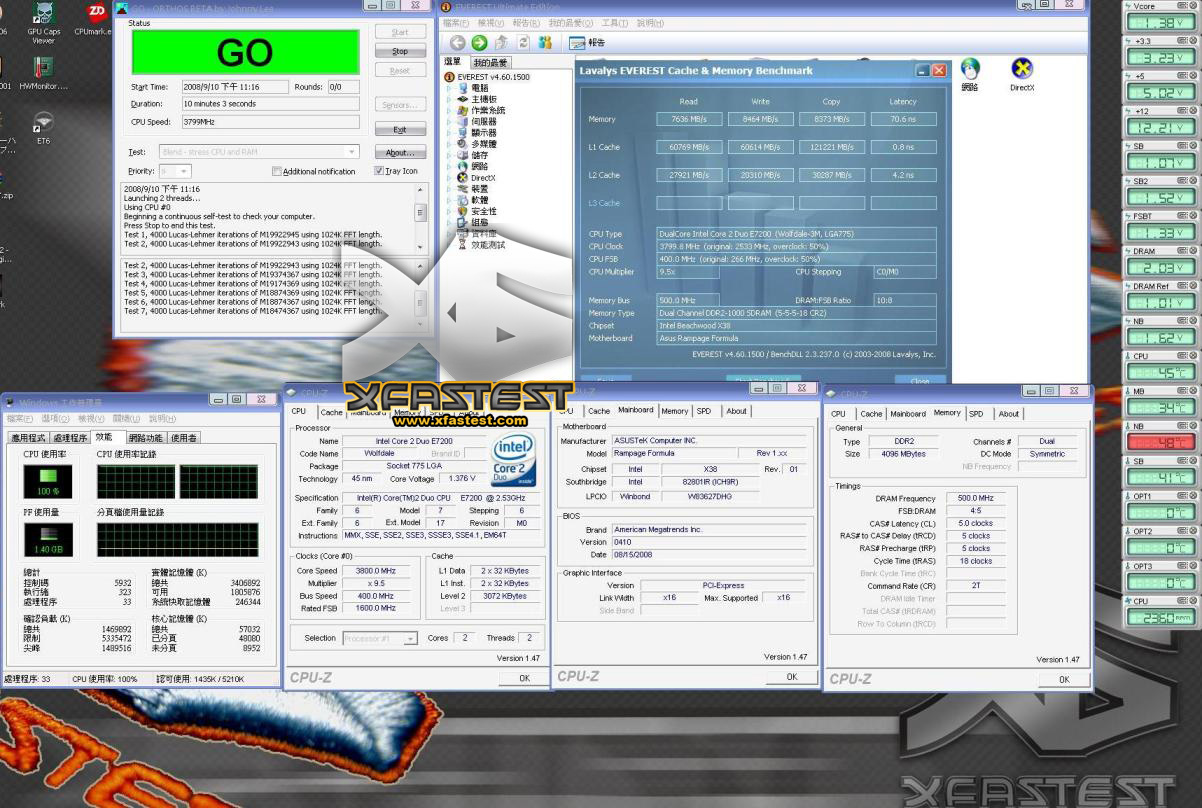This screenshot has height=808, width=1202.
Task: Open the 檢視 menu in Task Manager
Action: click(x=90, y=419)
